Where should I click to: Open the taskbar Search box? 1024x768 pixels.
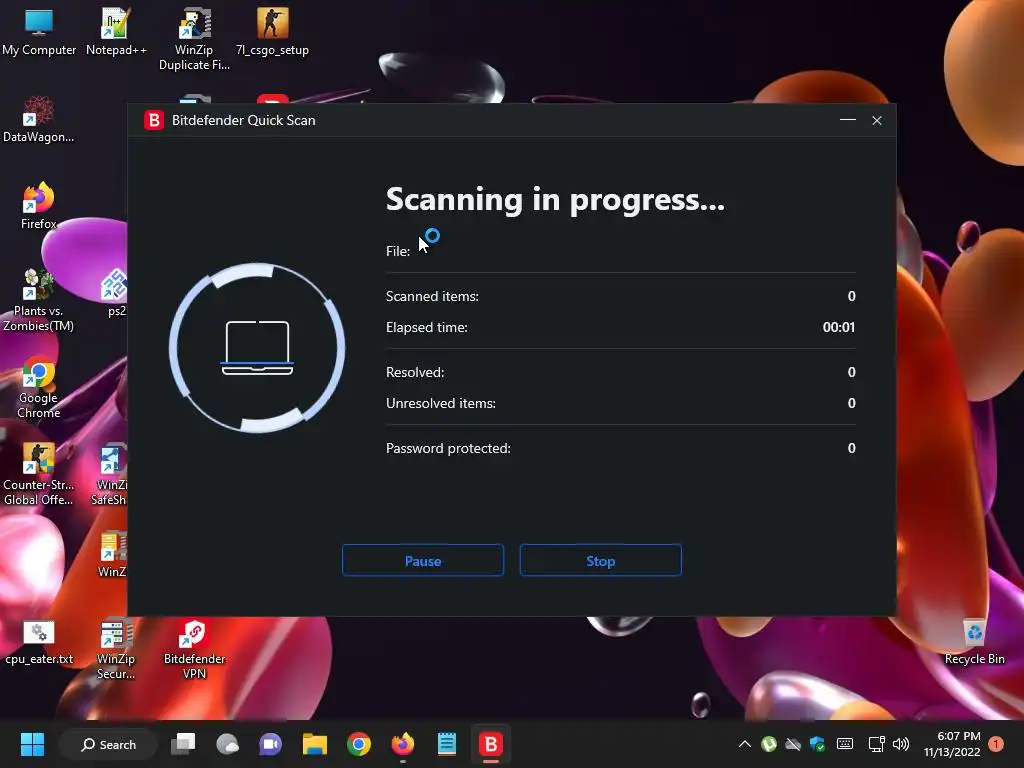pyautogui.click(x=108, y=744)
